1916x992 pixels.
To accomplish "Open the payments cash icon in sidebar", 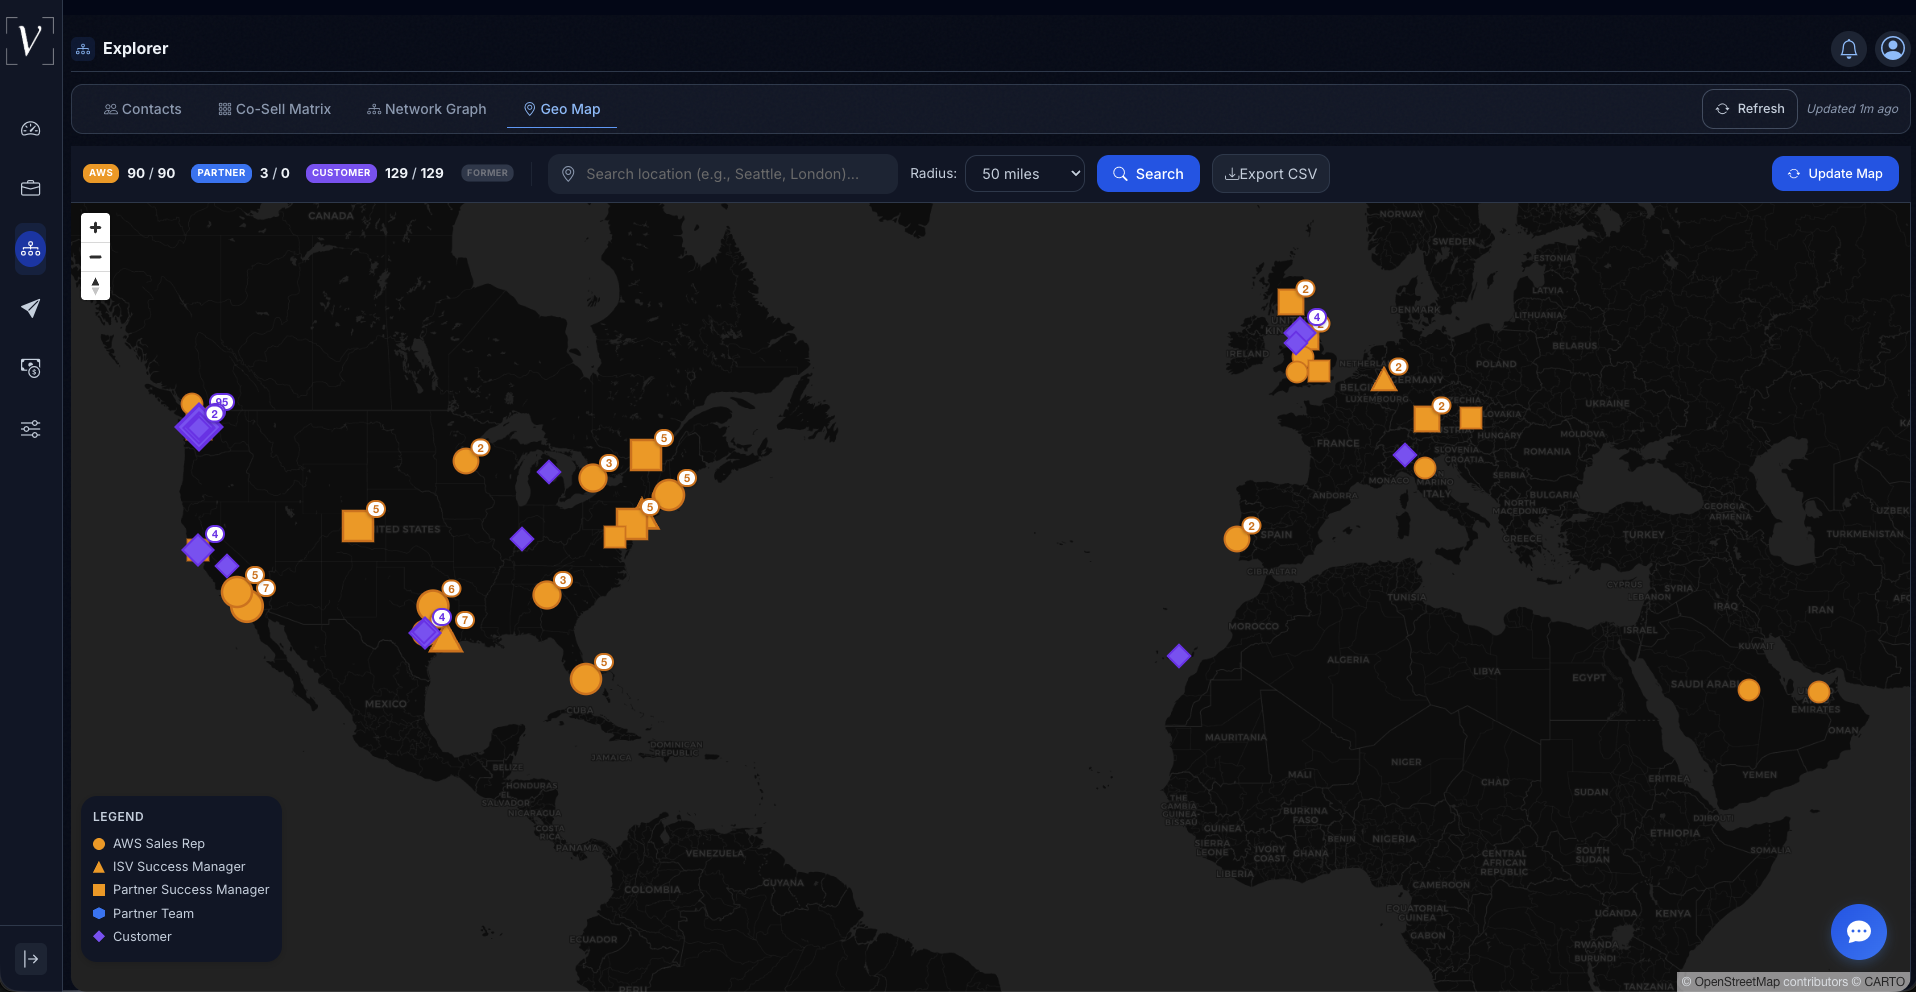I will click(31, 368).
